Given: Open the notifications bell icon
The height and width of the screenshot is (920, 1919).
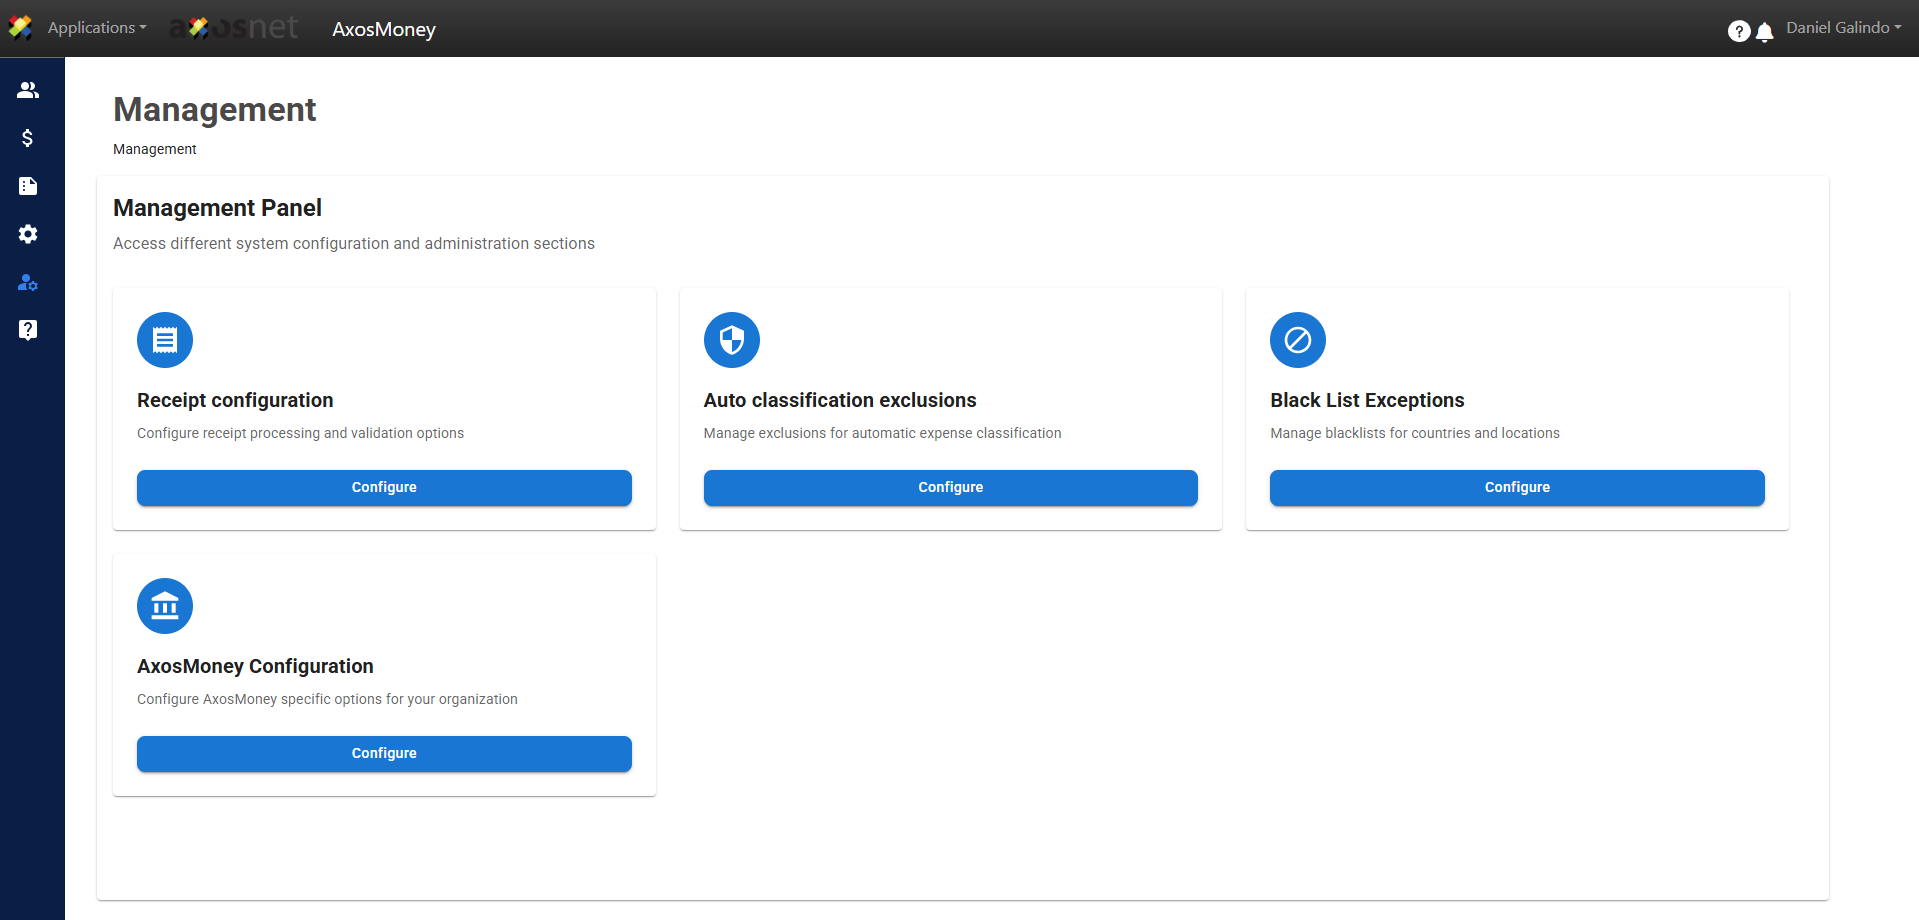Looking at the screenshot, I should pos(1765,32).
